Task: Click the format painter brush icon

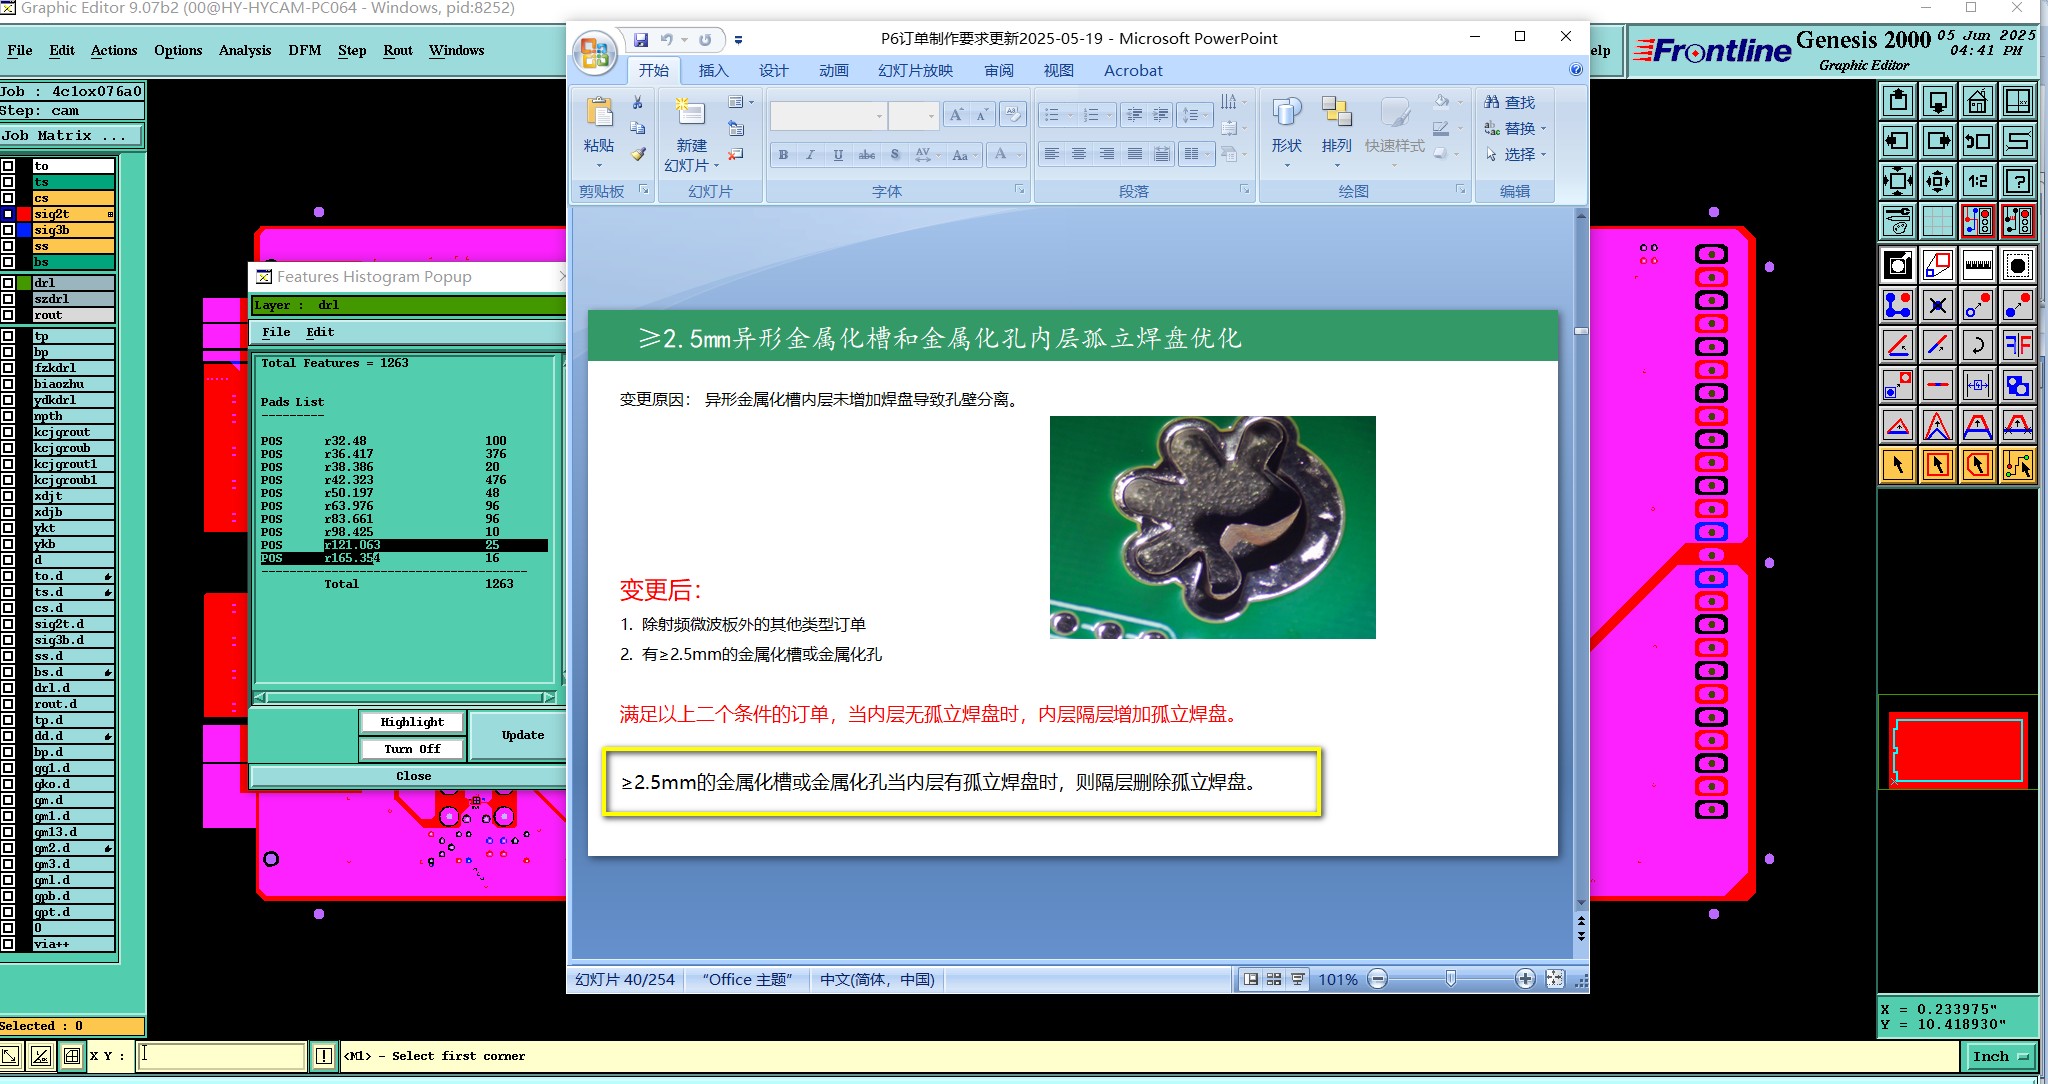Action: pyautogui.click(x=637, y=154)
